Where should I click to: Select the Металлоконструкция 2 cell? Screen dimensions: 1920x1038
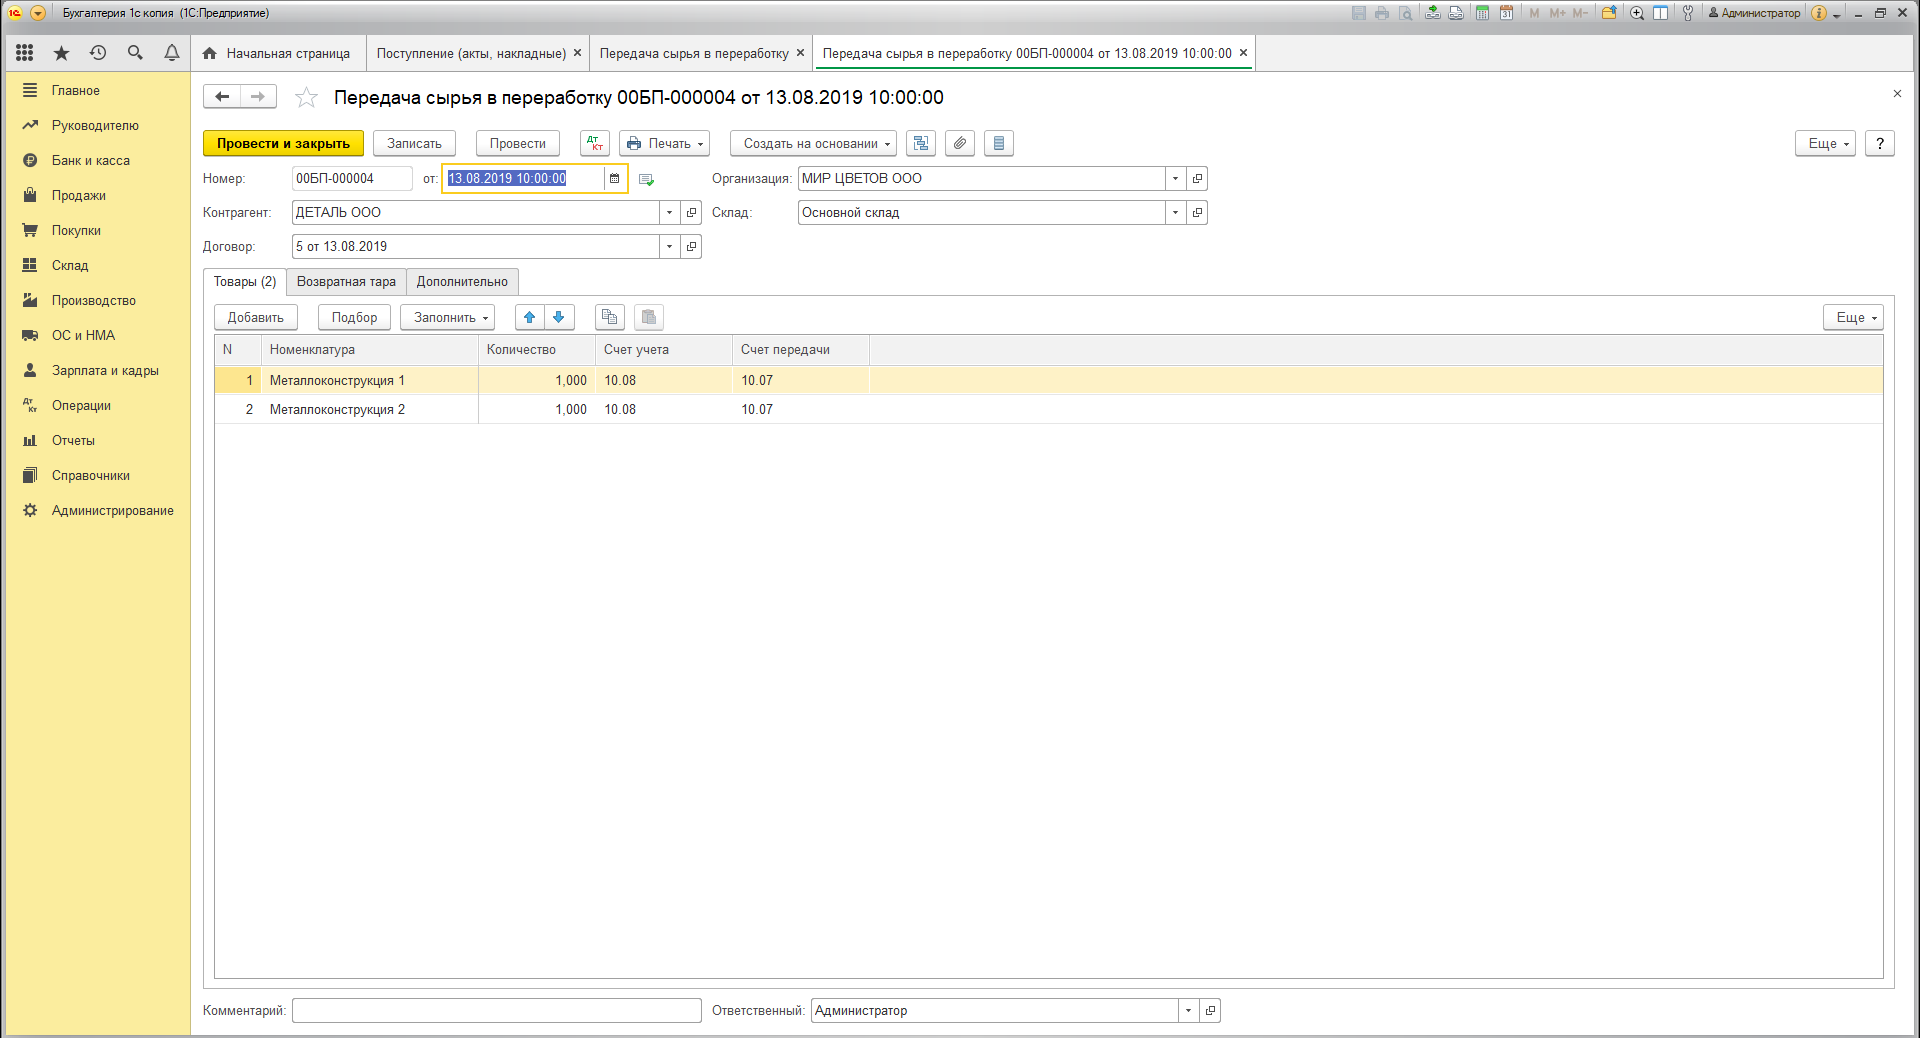(370, 410)
